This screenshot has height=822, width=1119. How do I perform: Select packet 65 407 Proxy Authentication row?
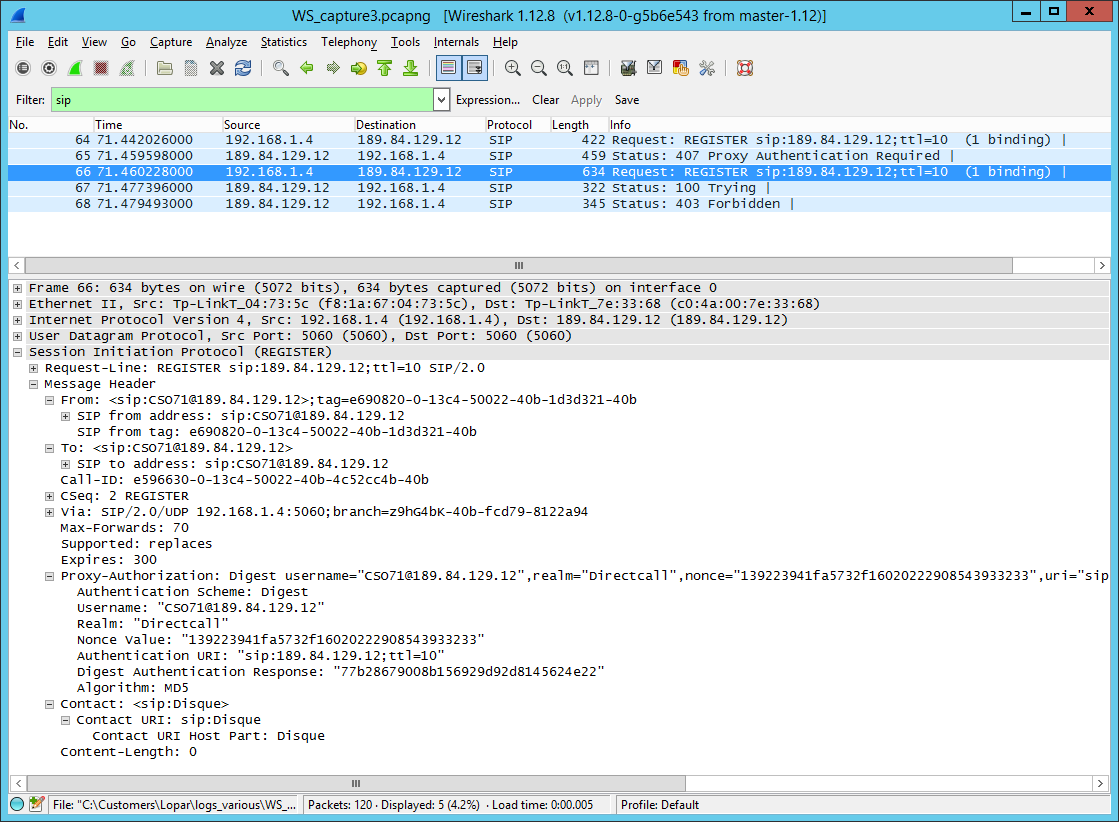(x=559, y=156)
